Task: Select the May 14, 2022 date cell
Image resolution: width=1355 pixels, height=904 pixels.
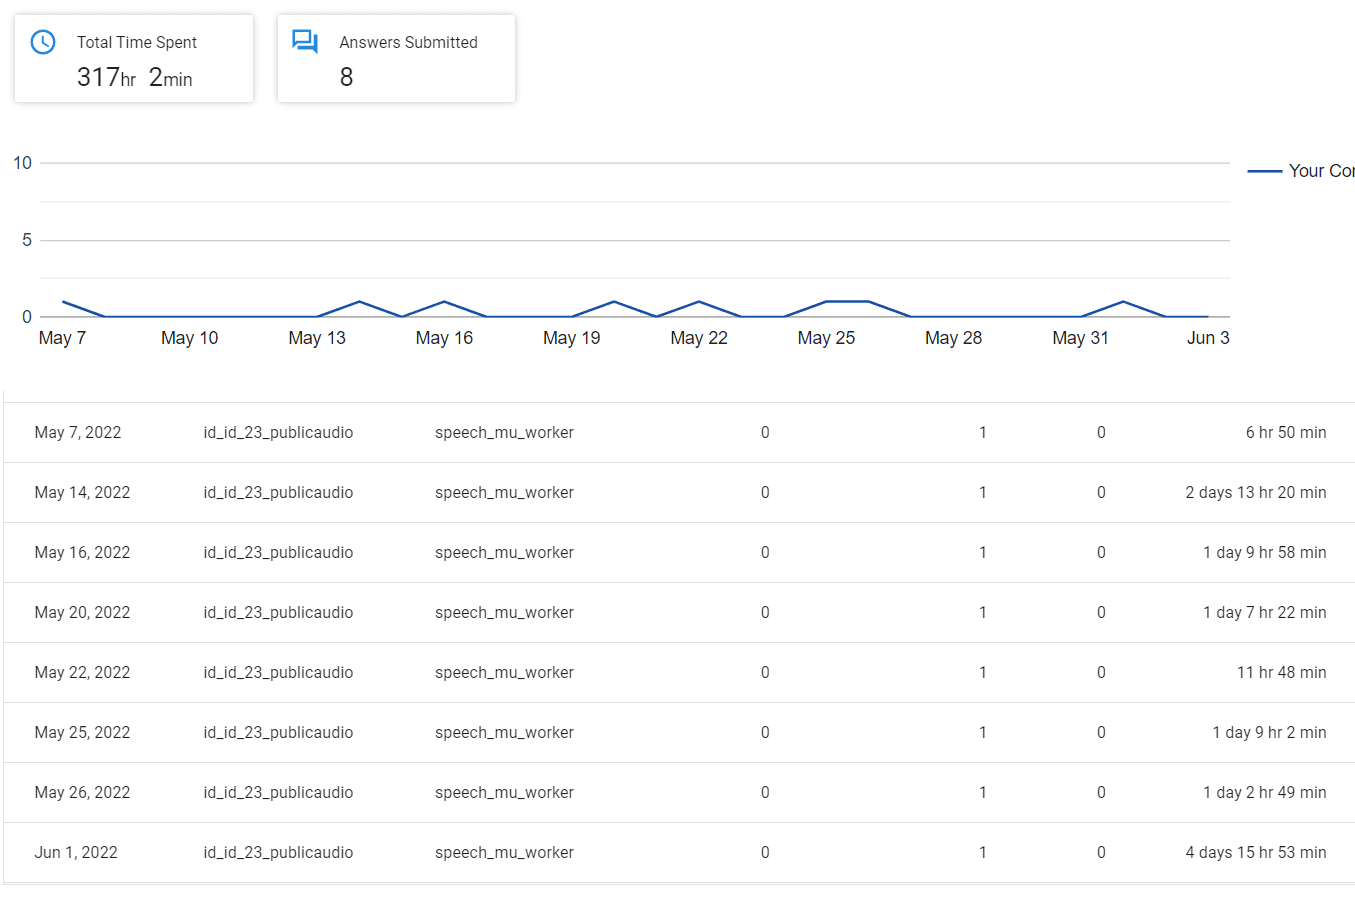Action: pyautogui.click(x=82, y=493)
